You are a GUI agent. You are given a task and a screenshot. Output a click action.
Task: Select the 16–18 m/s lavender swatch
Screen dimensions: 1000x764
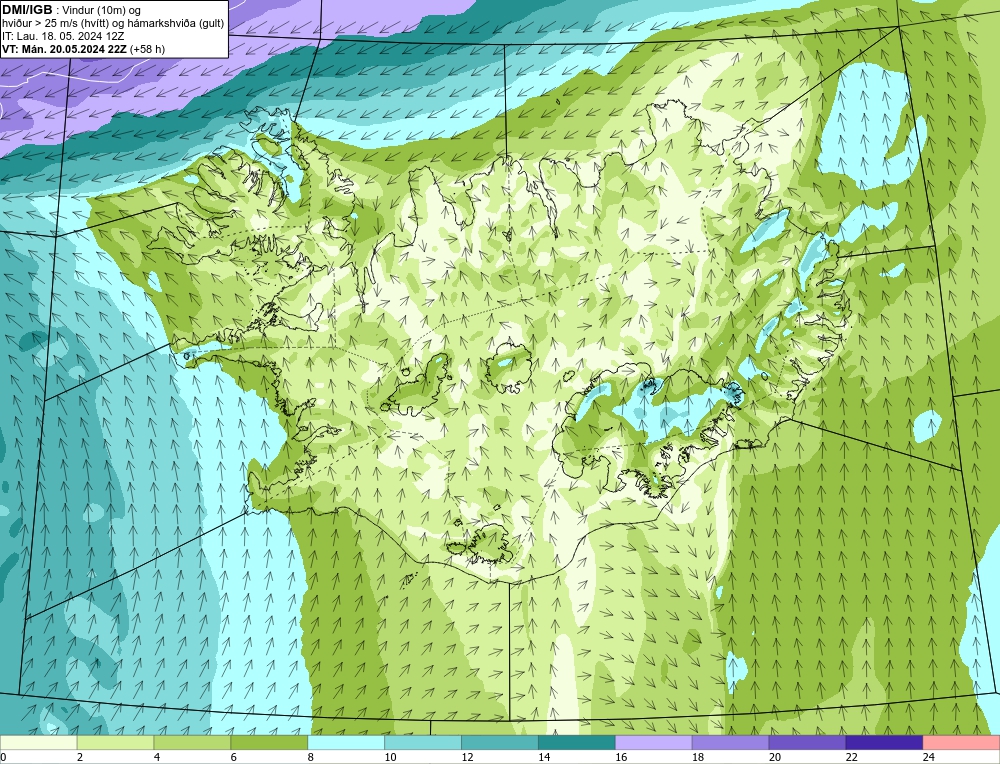[654, 742]
